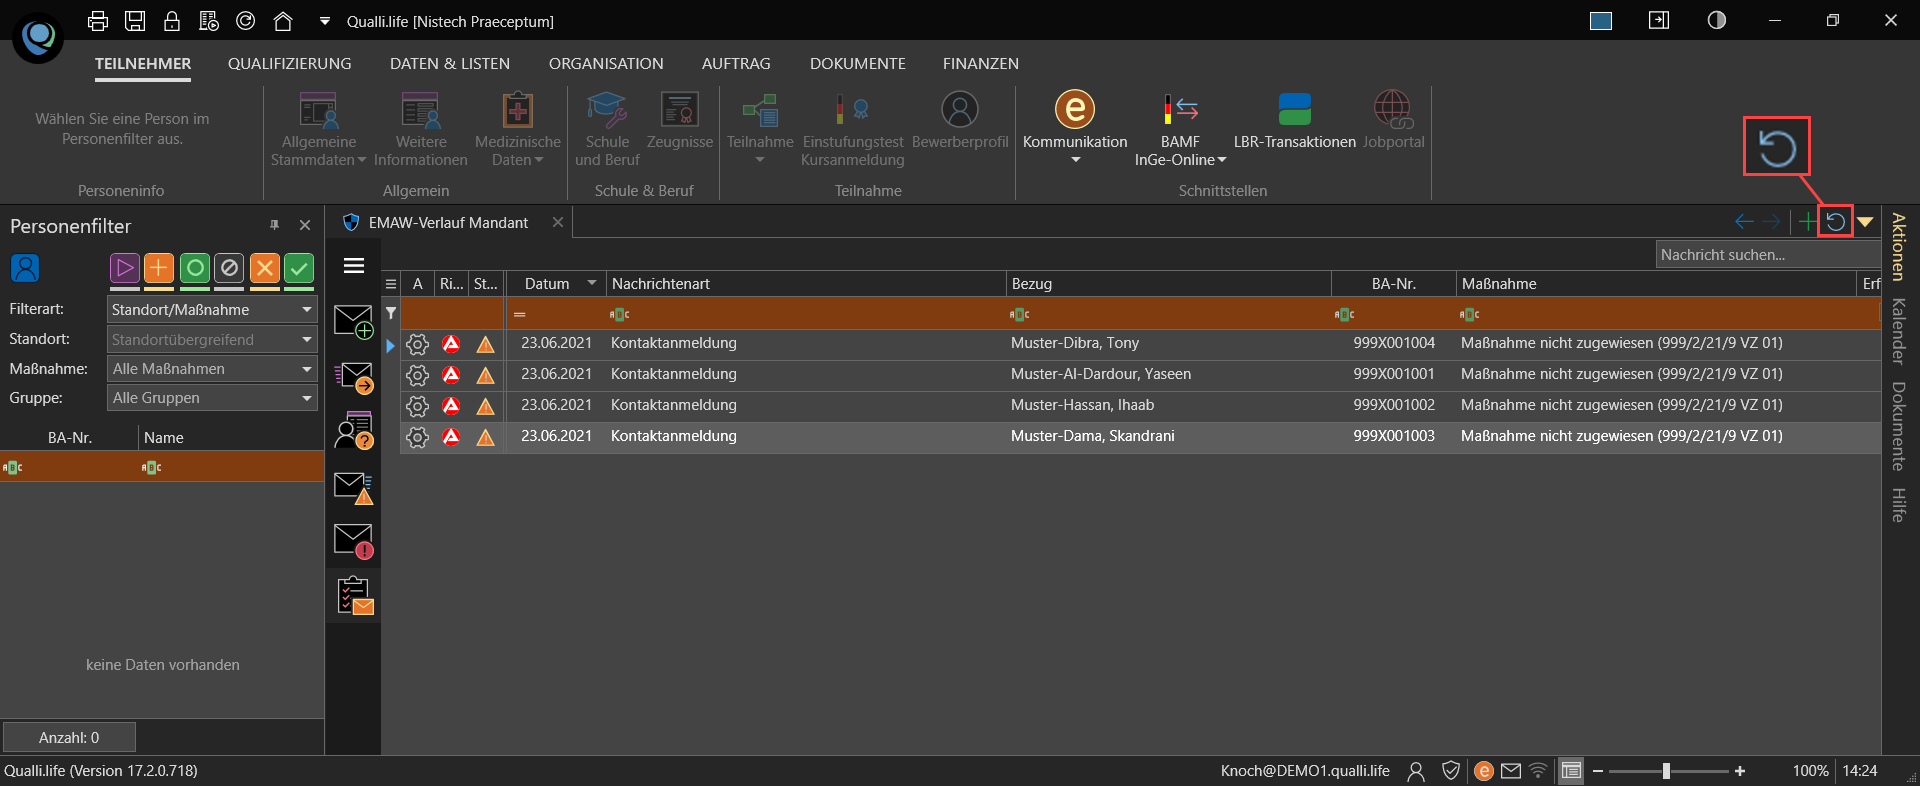Switch to the DATEN & LISTEN ribbon tab
This screenshot has width=1920, height=786.
pyautogui.click(x=450, y=64)
